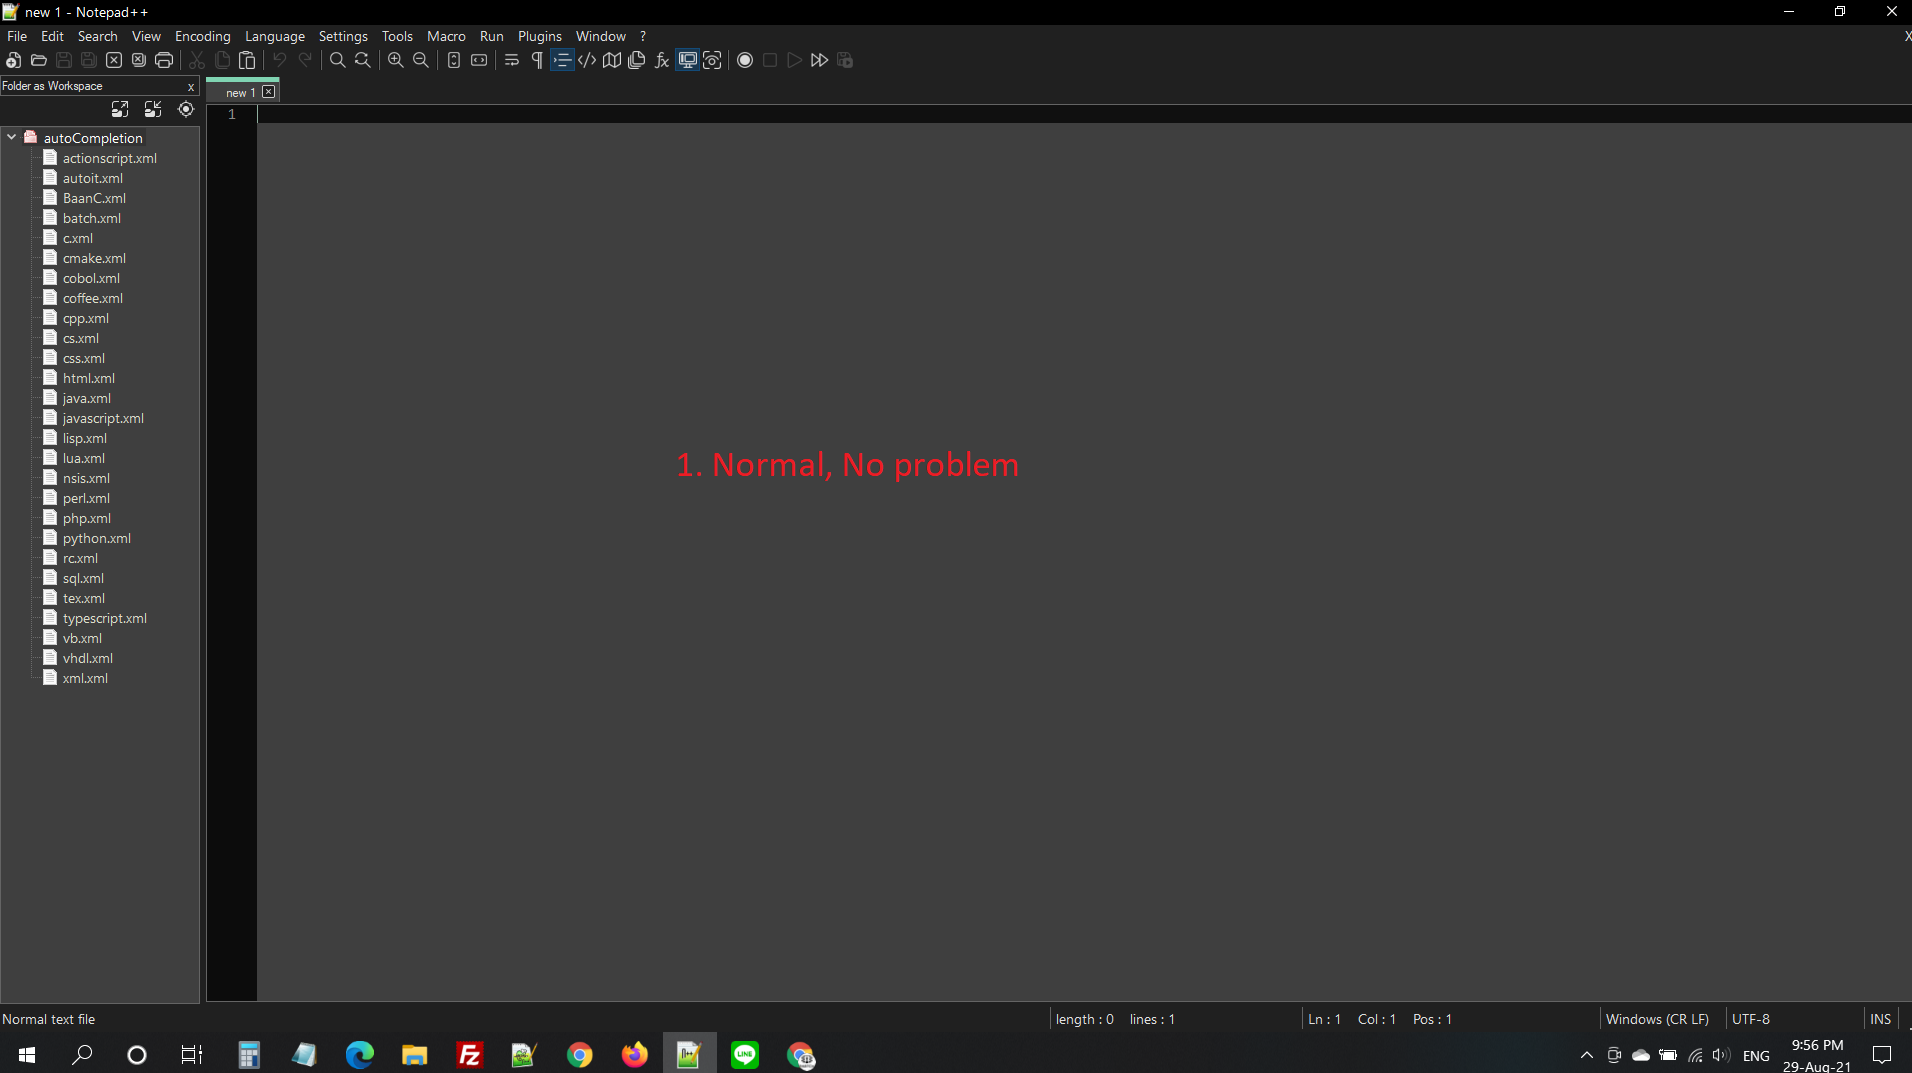Click UTF-8 encoding in status bar
The width and height of the screenshot is (1912, 1073).
(1751, 1019)
